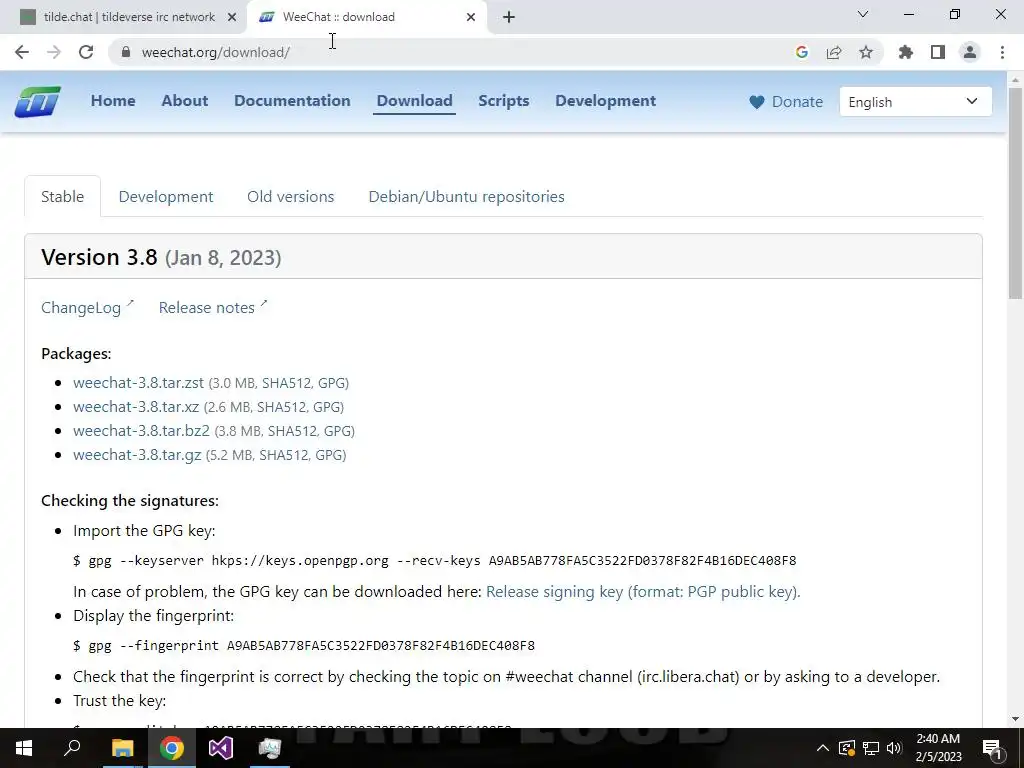The width and height of the screenshot is (1024, 768).
Task: Open the Release signing key link
Action: coord(643,592)
